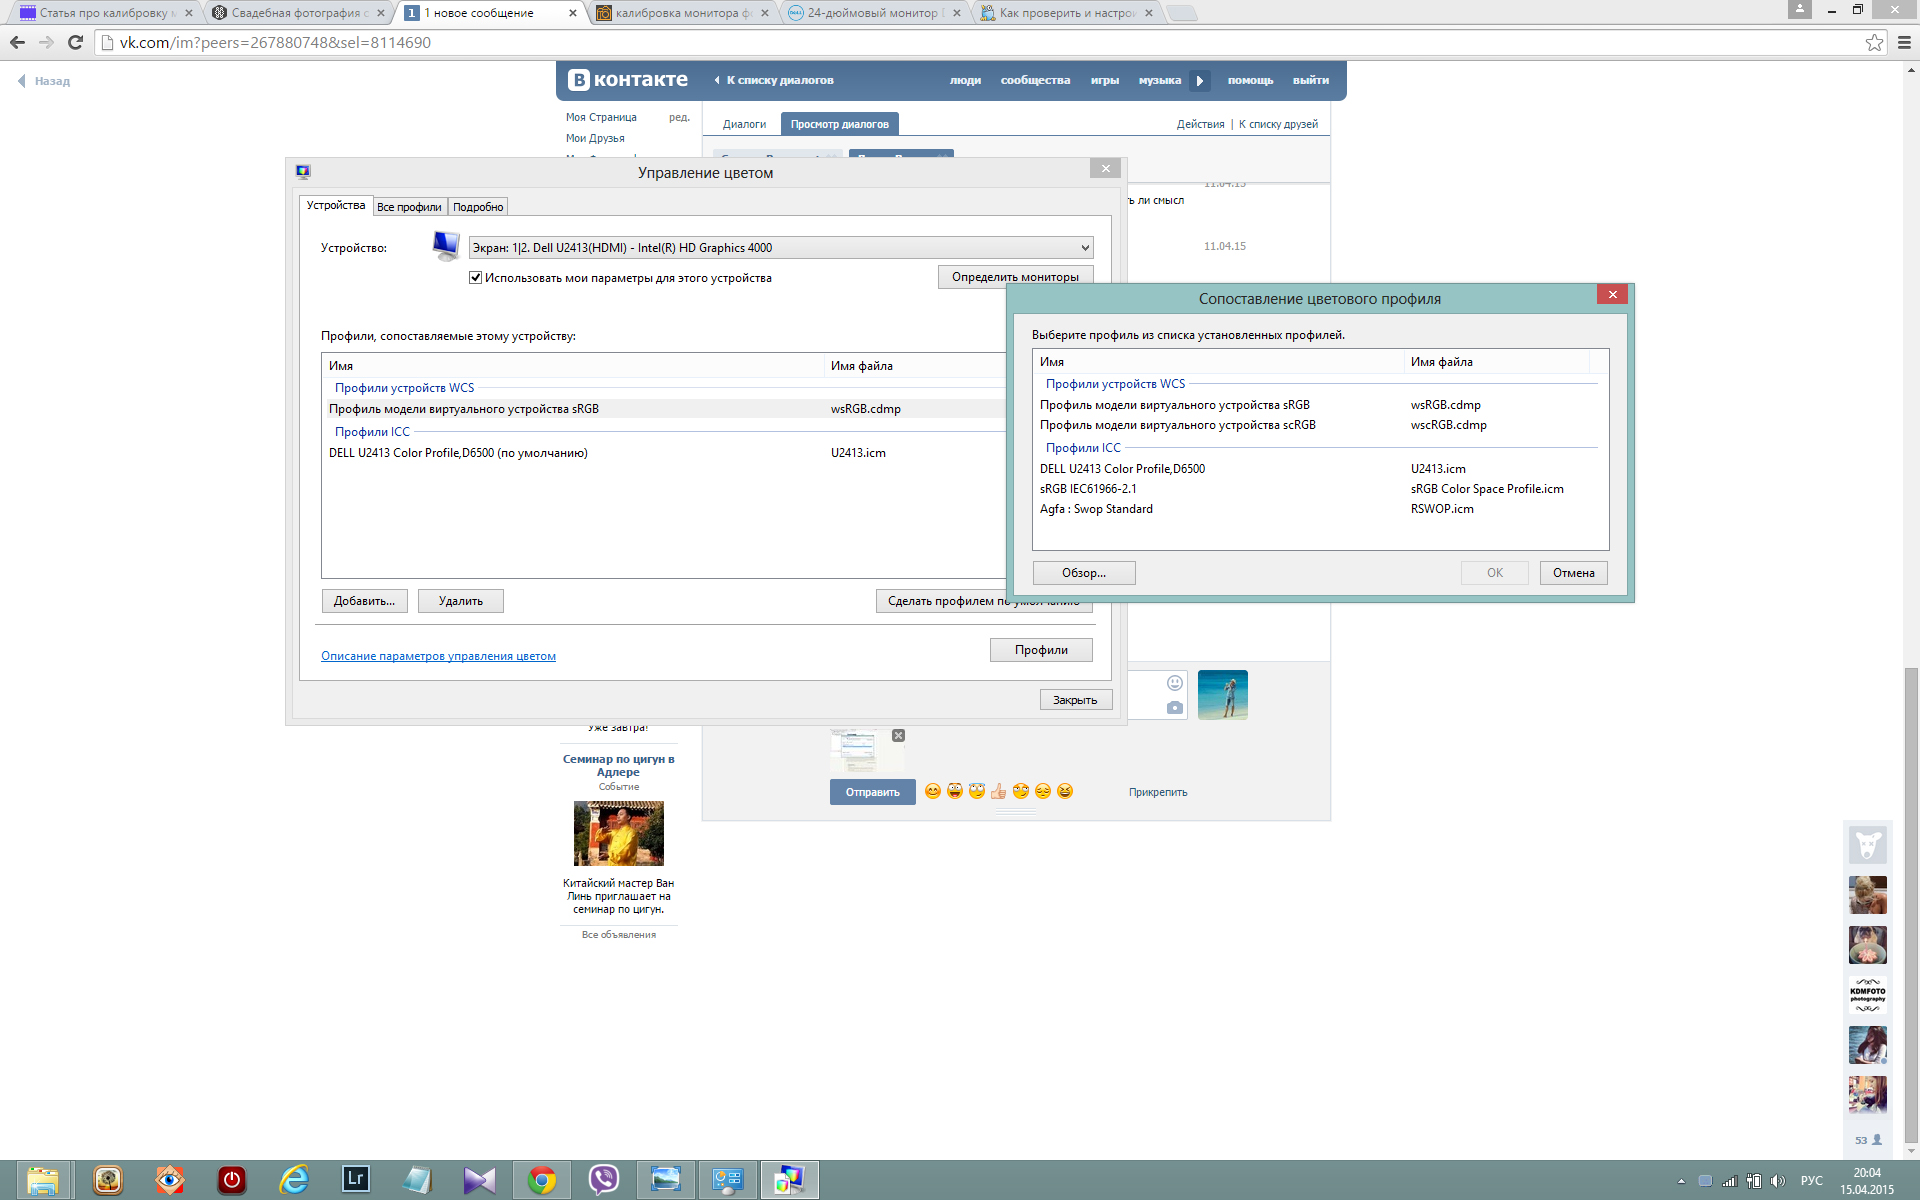
Task: Bookmark page with star icon
Action: [x=1874, y=42]
